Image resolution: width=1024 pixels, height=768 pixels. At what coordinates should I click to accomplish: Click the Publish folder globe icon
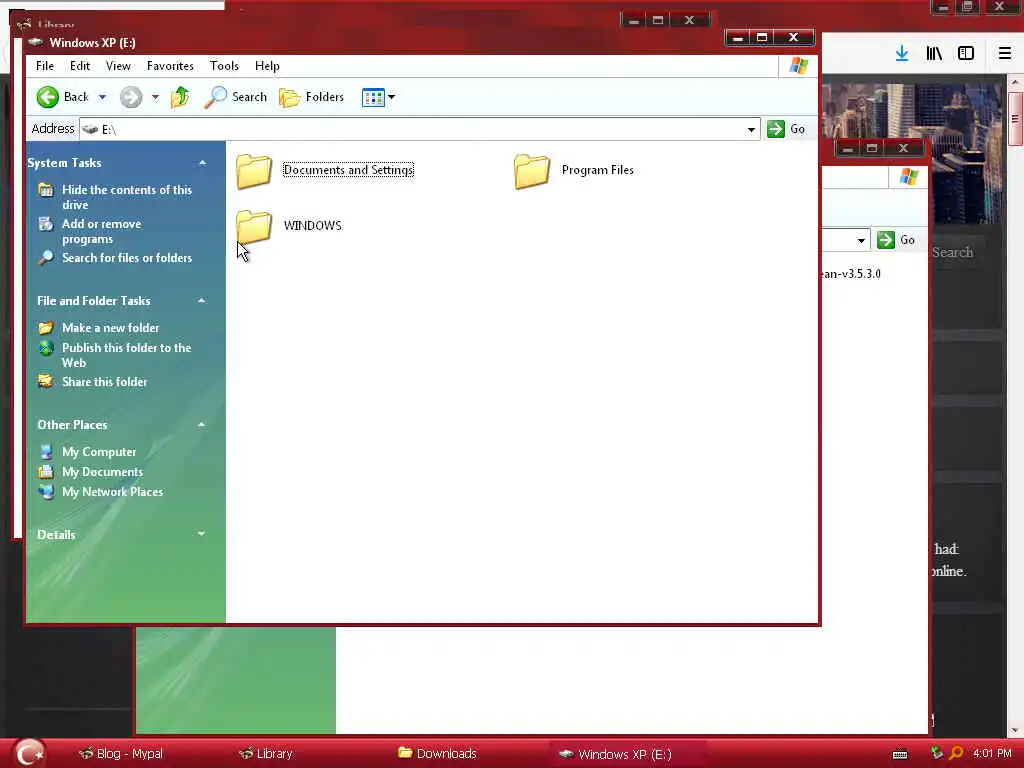46,348
